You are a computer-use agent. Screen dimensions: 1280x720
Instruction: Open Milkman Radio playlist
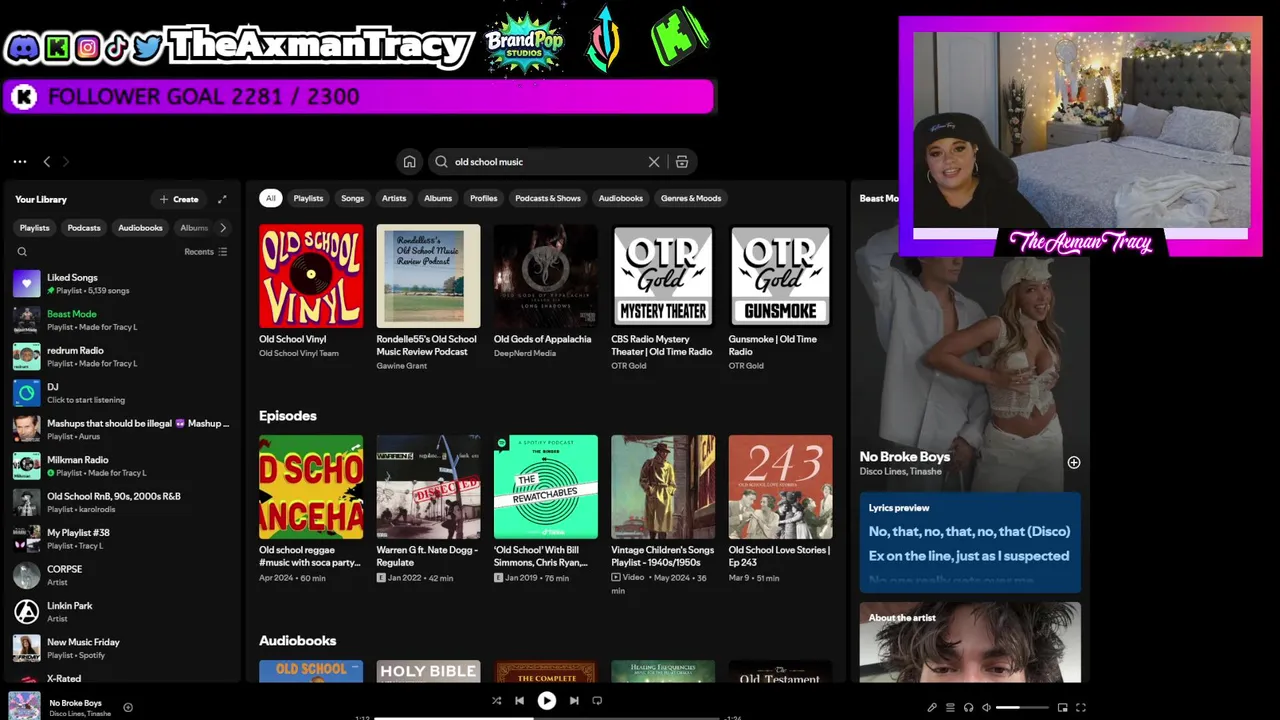pos(121,466)
